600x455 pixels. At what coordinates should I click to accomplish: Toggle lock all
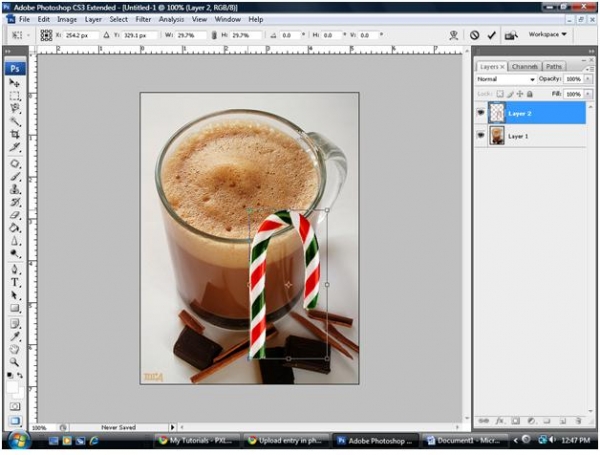pos(530,94)
